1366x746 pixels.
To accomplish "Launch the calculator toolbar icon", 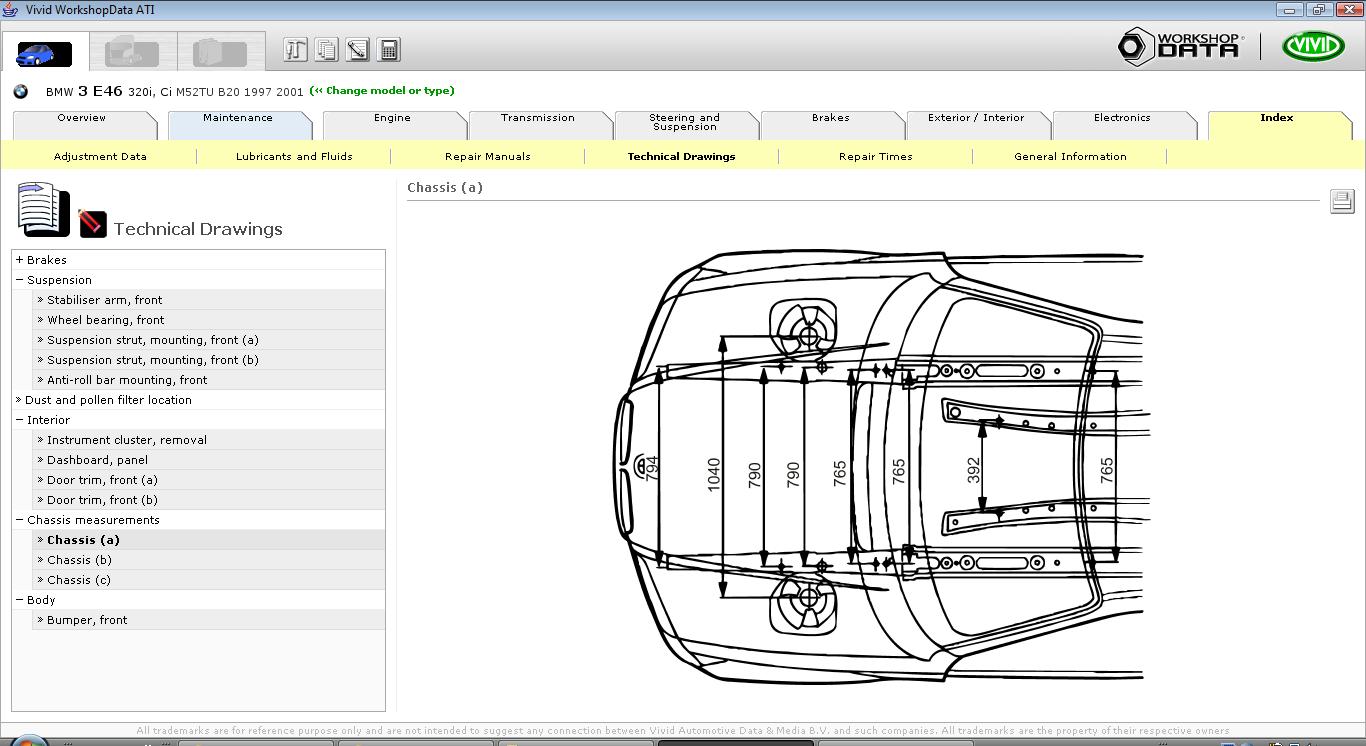I will pos(389,50).
